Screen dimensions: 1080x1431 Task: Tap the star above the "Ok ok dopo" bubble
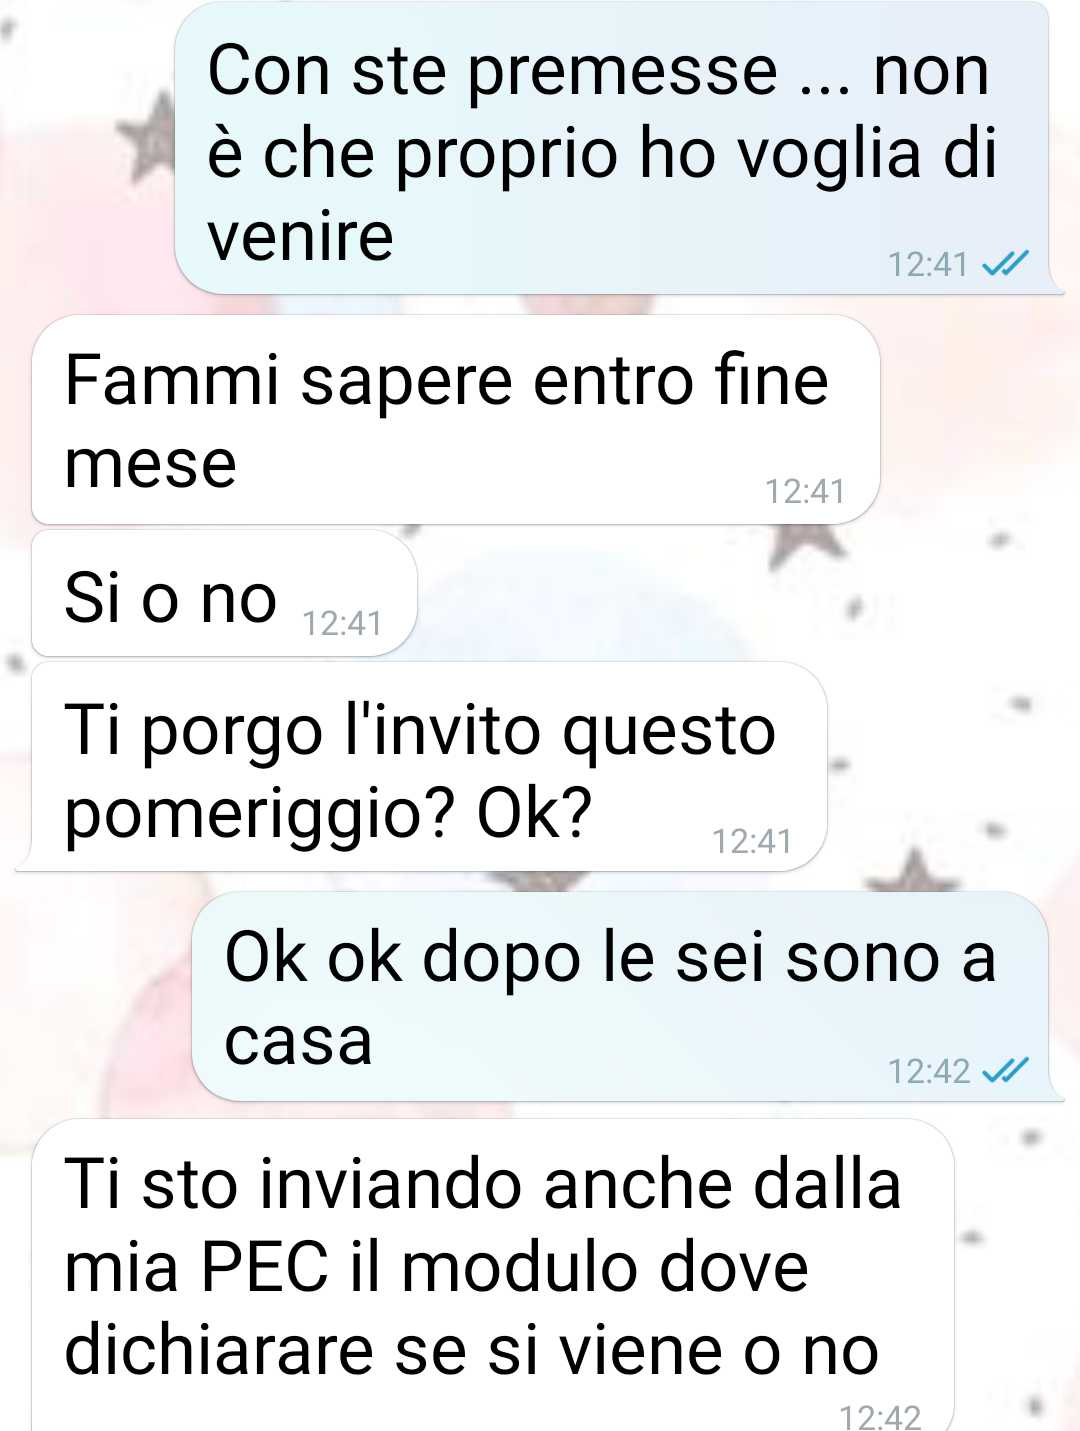click(913, 870)
